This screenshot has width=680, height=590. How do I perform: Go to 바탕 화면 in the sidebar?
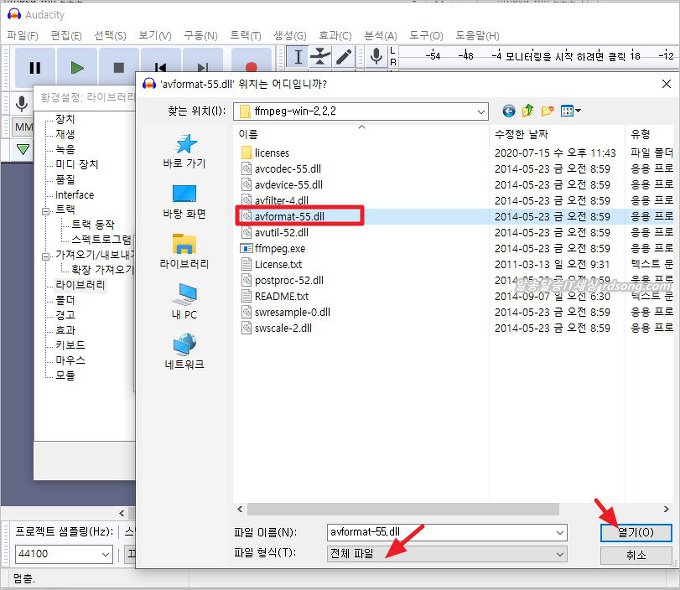click(x=184, y=200)
